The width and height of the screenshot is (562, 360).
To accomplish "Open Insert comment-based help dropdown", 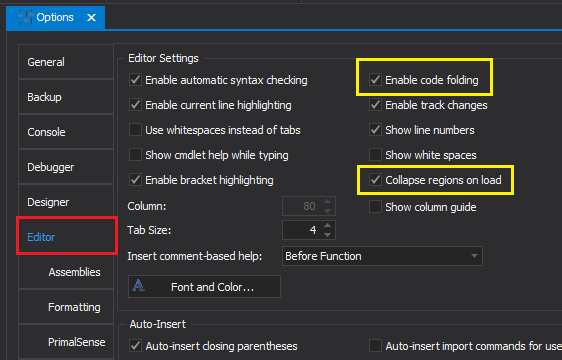I will (x=382, y=256).
